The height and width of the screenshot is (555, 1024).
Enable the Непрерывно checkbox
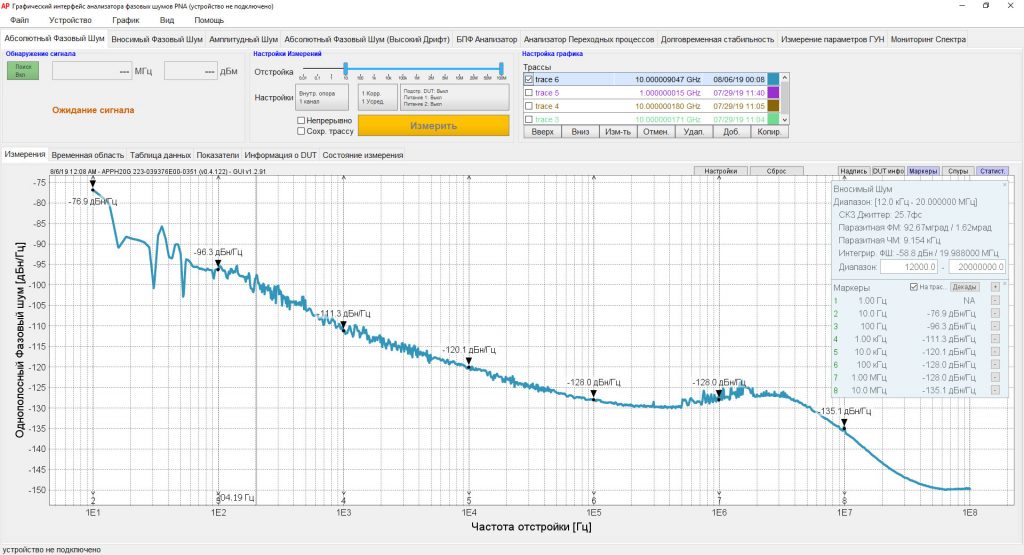point(301,120)
